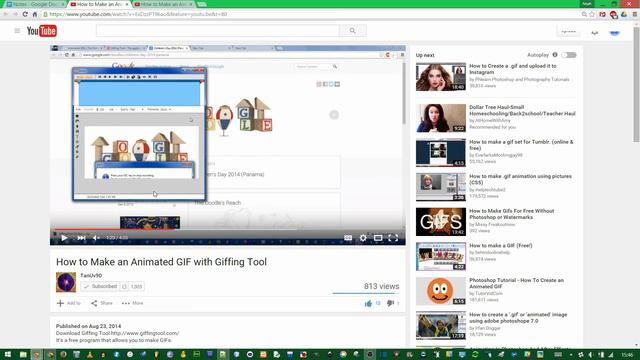Viewport: 640px width, 360px height.
Task: Click the GIFS thumbnail for 'Without Photoshop or Watermarks'
Action: click(441, 222)
